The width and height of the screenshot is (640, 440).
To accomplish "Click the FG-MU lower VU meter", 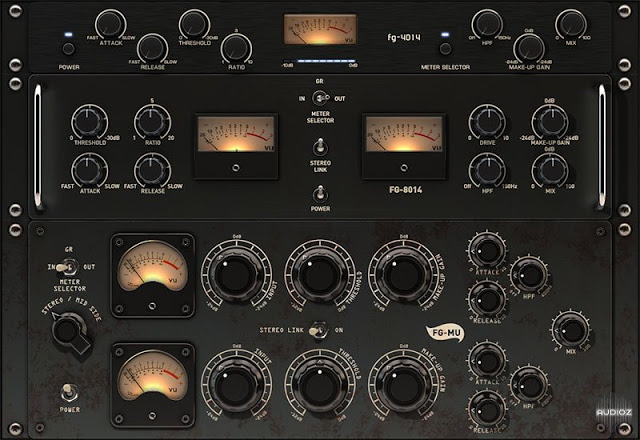I will coord(153,376).
